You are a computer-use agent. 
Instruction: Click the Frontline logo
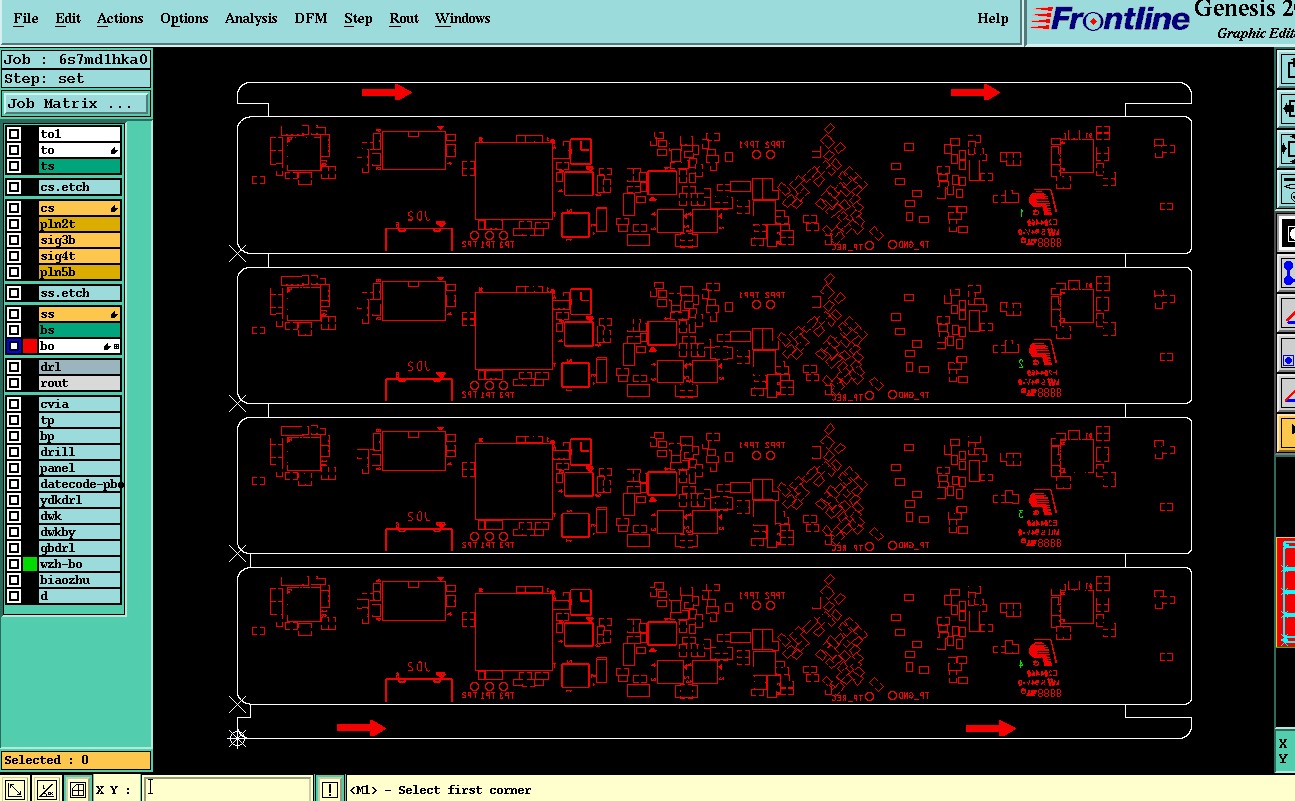[x=1110, y=19]
